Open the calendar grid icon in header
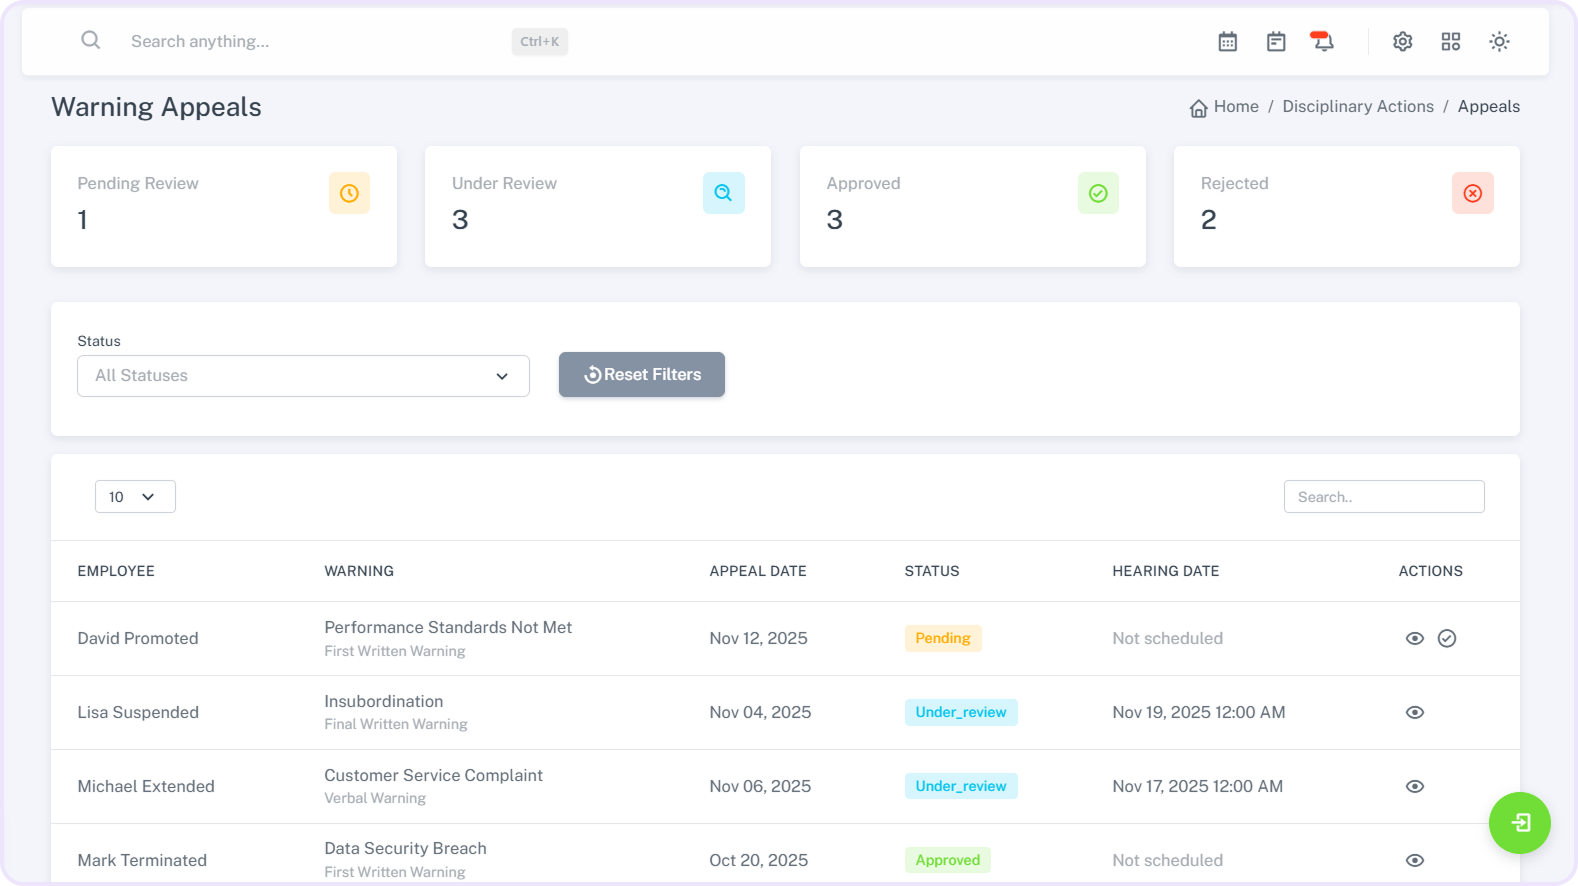Image resolution: width=1578 pixels, height=886 pixels. (x=1228, y=41)
